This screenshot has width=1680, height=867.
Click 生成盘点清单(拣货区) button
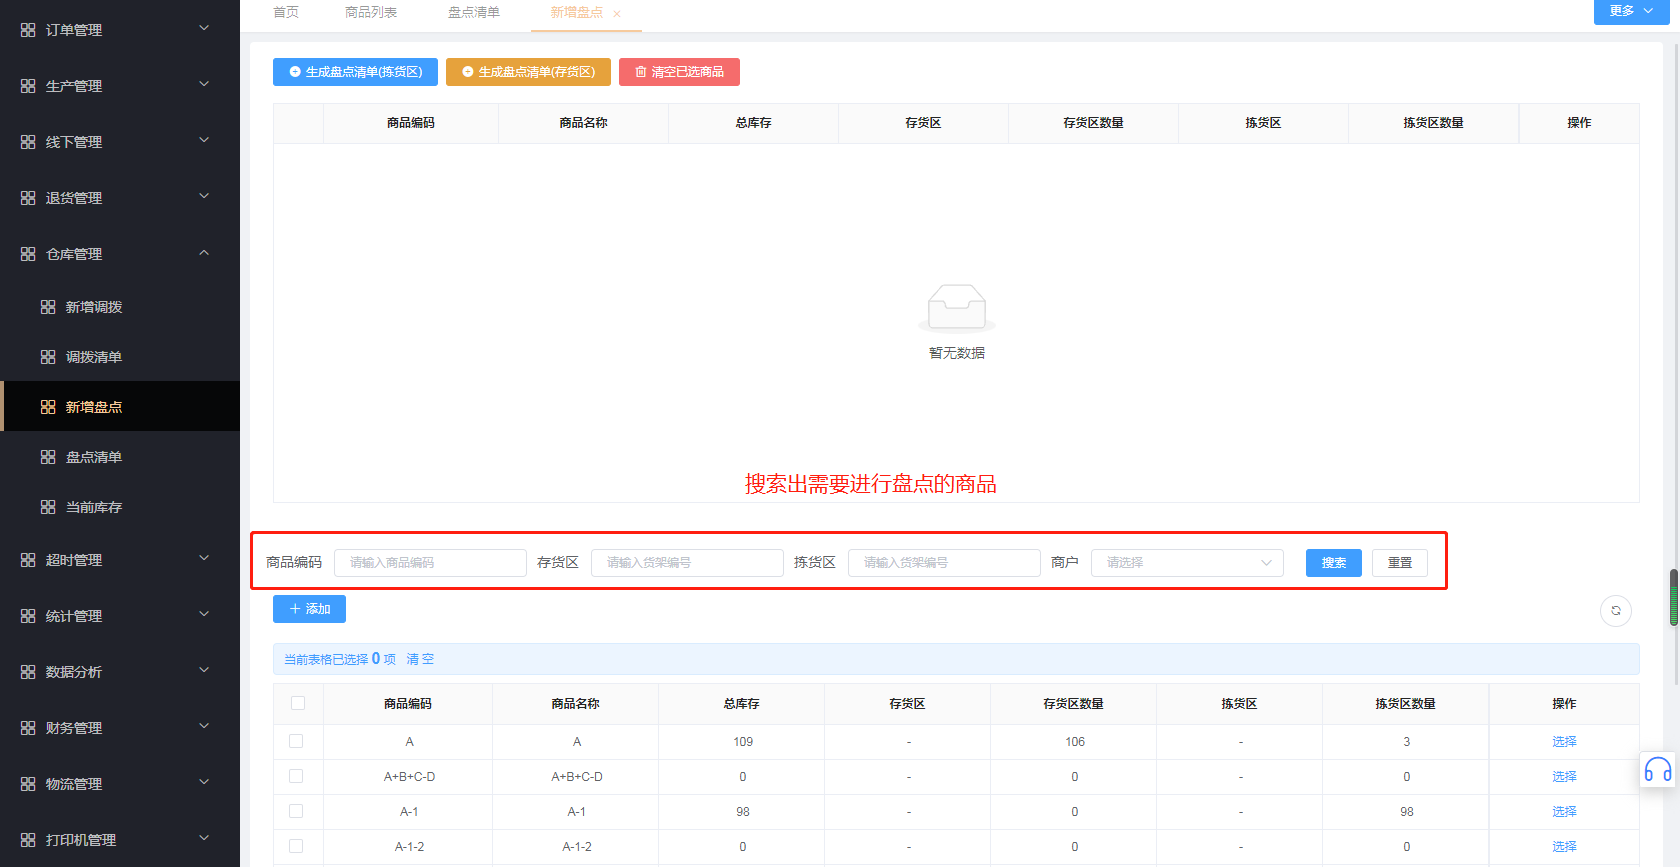pos(355,72)
